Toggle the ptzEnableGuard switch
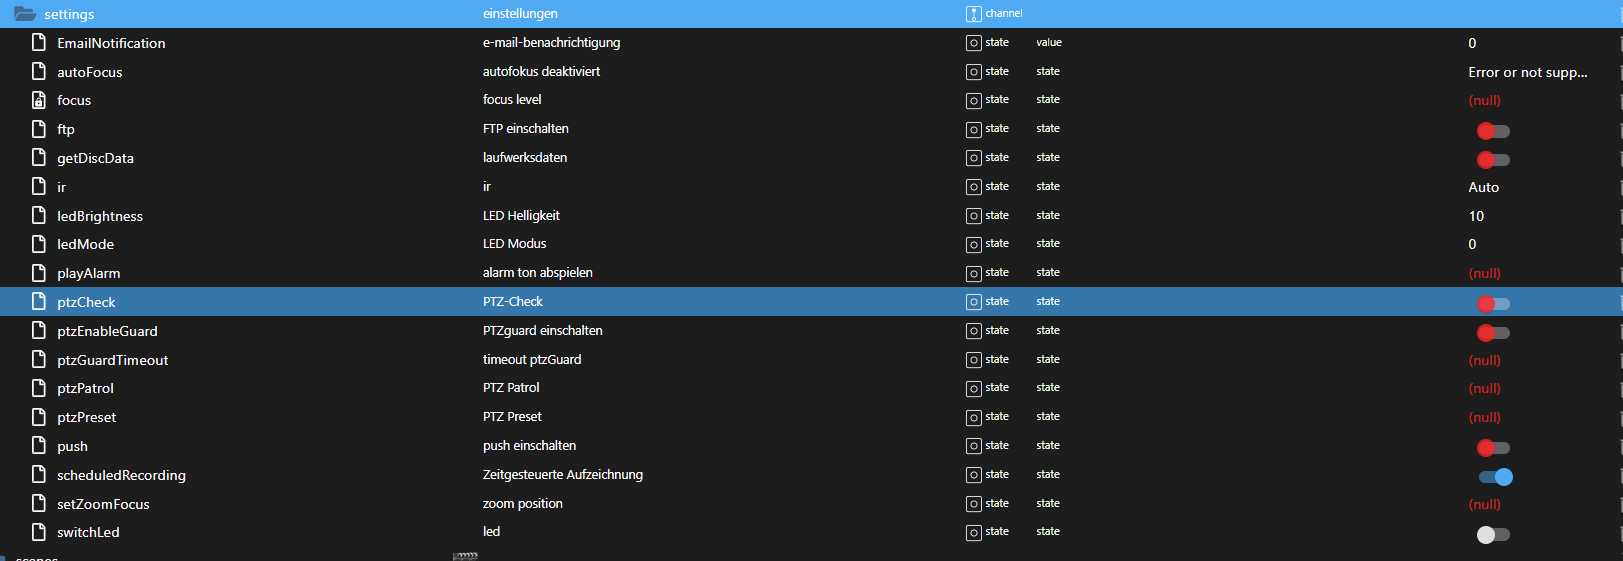Screen dimensions: 1623x561 [x=1493, y=333]
